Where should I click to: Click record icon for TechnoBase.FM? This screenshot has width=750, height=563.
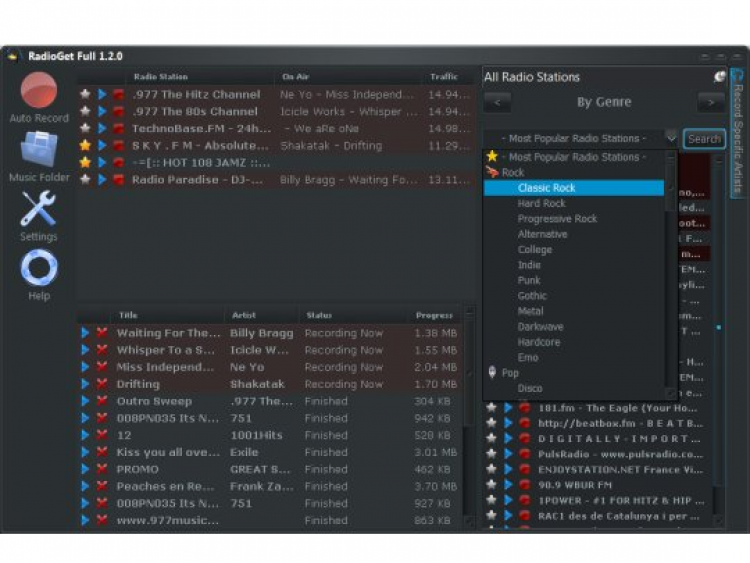[x=119, y=128]
